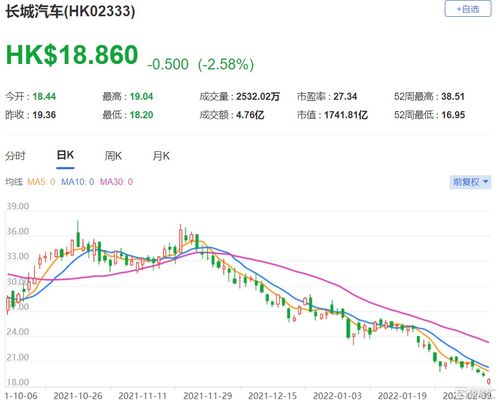
Task: Click the 今开 value 18.44
Action: tap(44, 97)
